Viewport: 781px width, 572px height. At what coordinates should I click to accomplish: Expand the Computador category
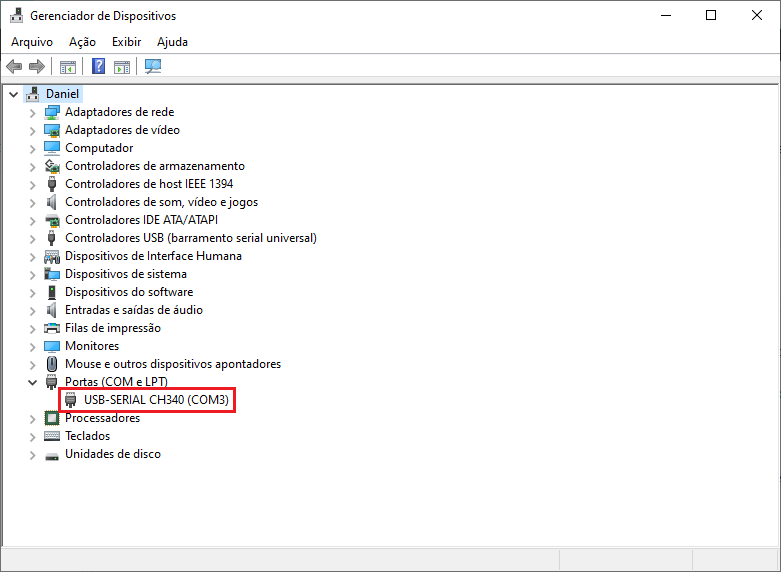[x=32, y=149]
